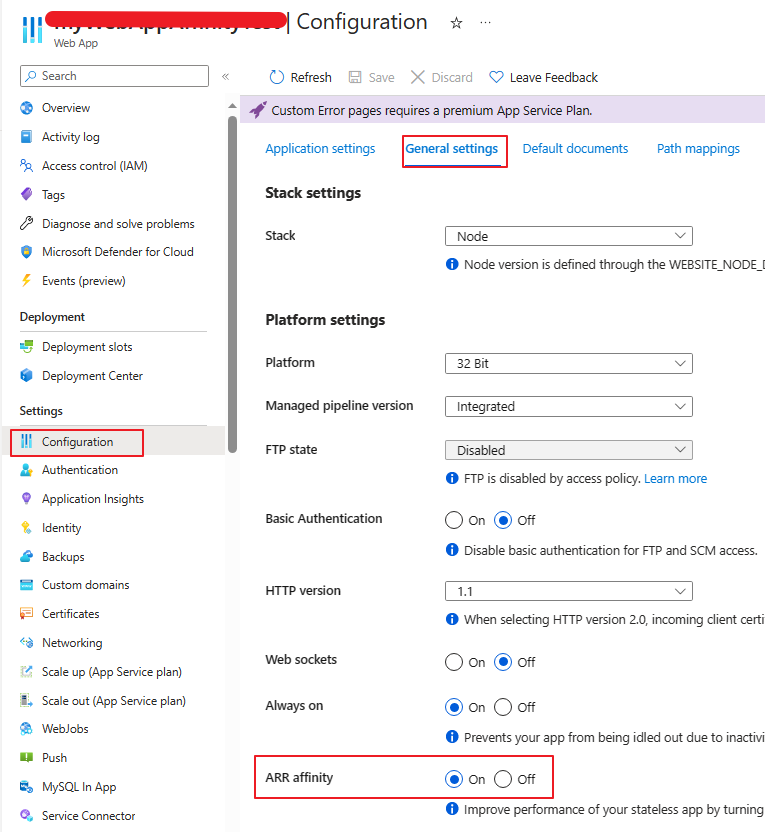Focus the sidebar Search field
Viewport: 765px width, 832px height.
pyautogui.click(x=115, y=76)
